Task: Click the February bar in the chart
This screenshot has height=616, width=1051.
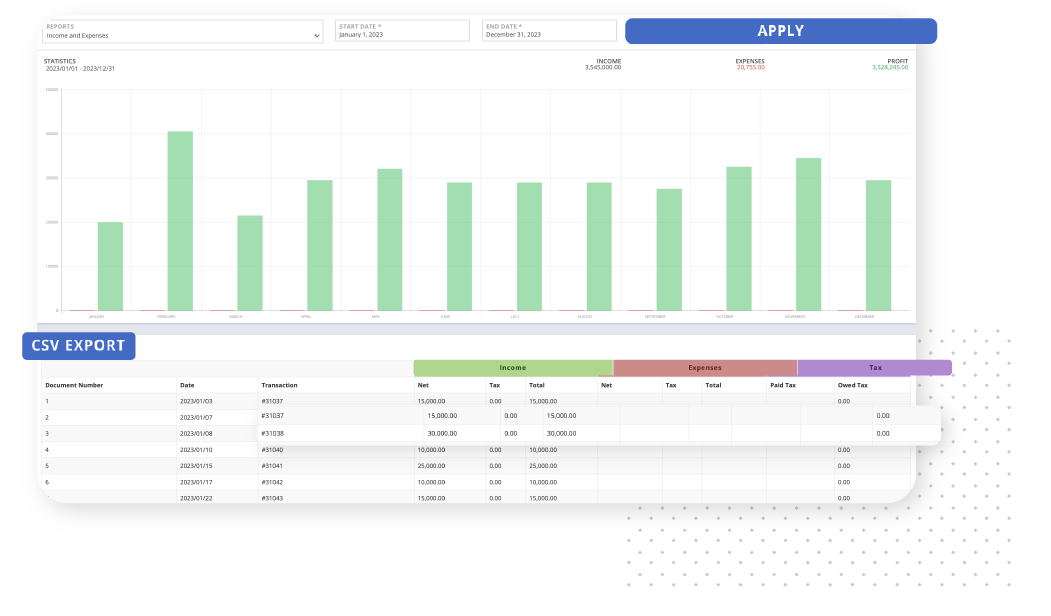Action: tap(180, 221)
